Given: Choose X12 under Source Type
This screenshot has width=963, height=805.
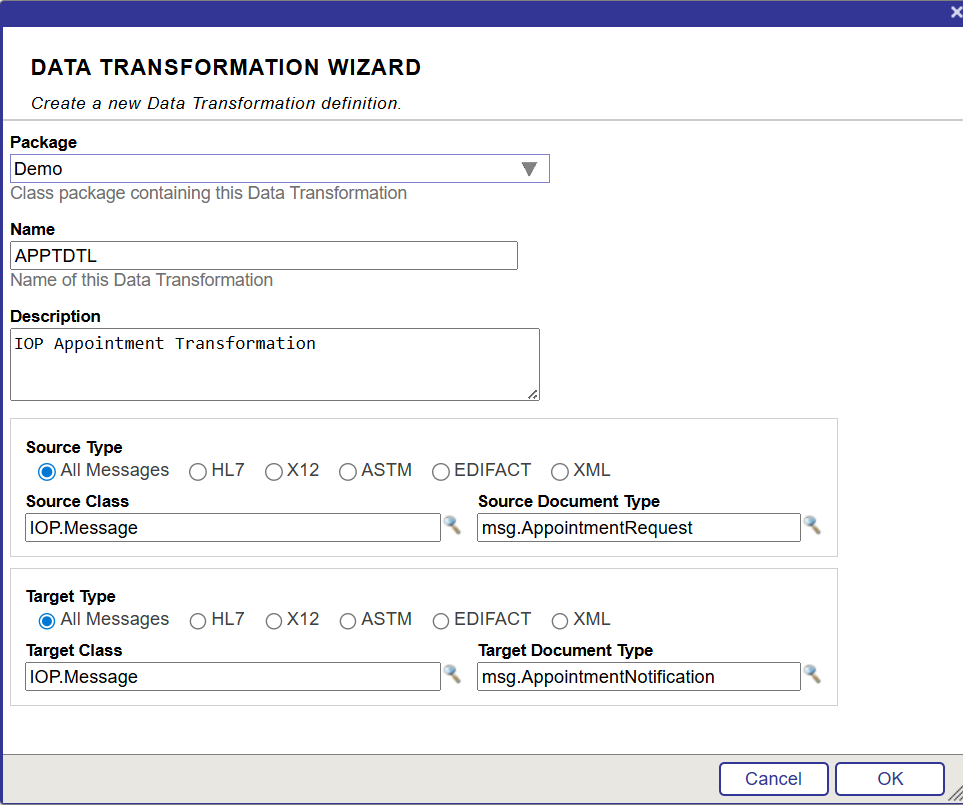Looking at the screenshot, I should [x=274, y=472].
